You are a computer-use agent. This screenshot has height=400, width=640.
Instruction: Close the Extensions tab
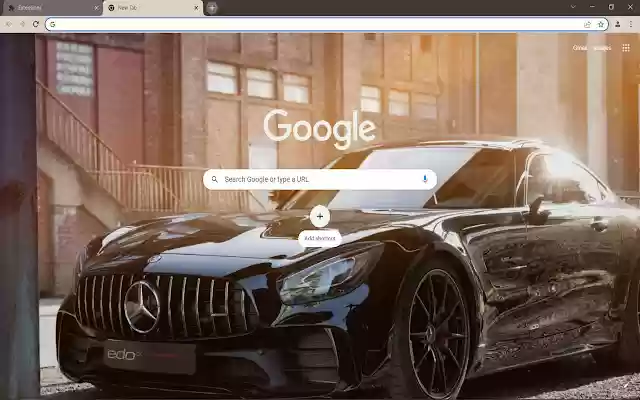(x=96, y=8)
